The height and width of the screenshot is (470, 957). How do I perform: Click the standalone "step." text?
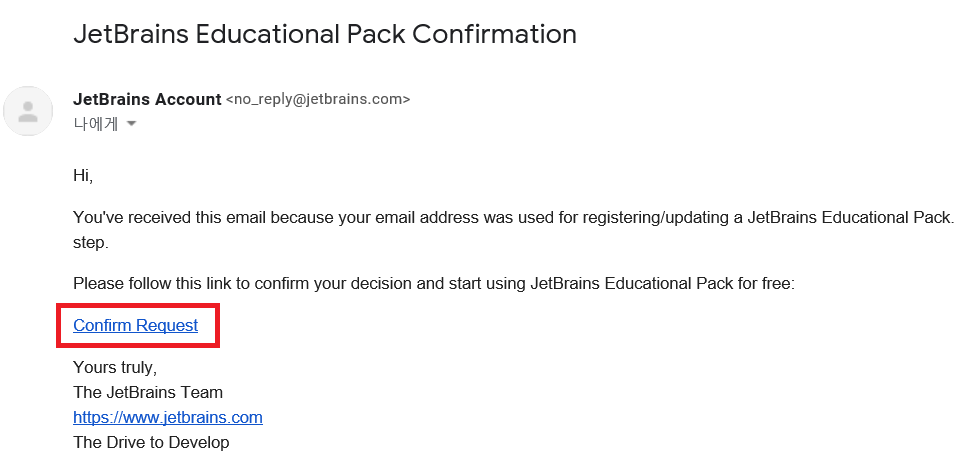(x=92, y=242)
